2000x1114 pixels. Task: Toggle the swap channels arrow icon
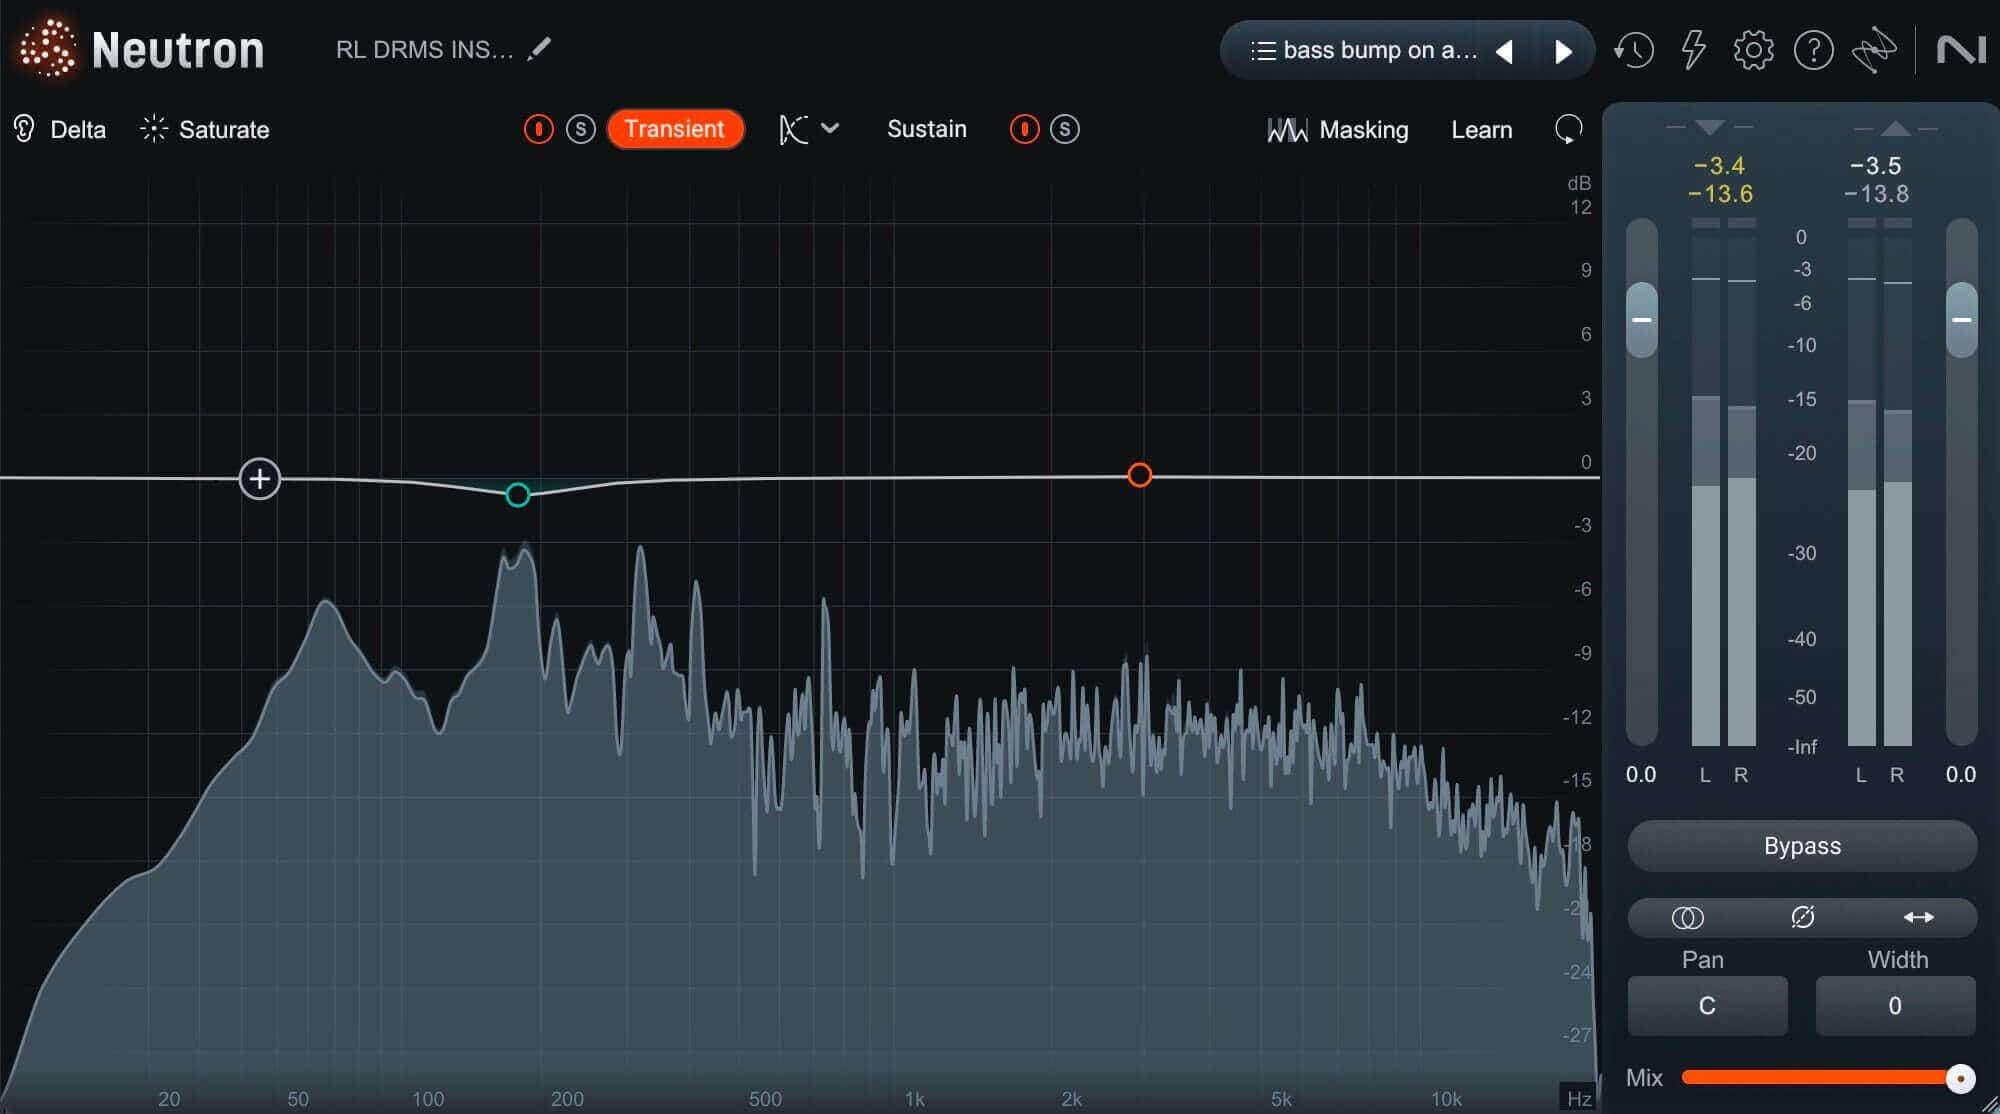1918,917
